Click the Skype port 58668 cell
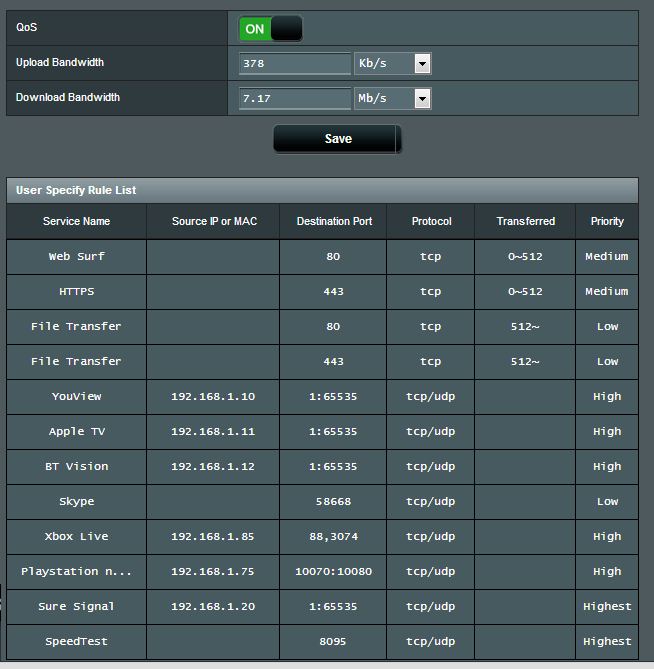The image size is (654, 669). (x=333, y=501)
